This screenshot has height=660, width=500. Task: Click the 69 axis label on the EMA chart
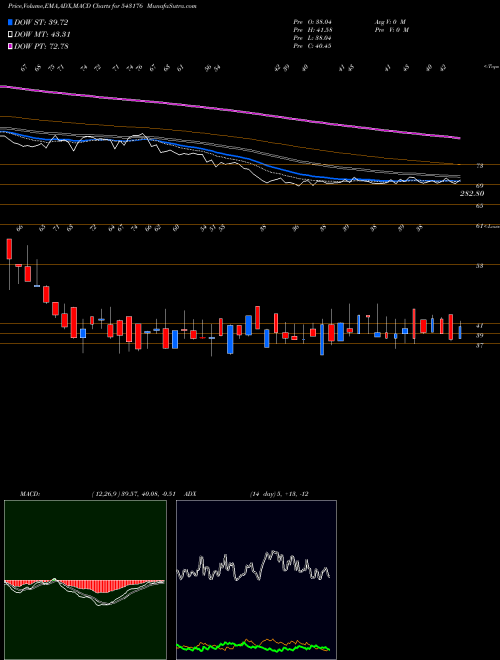click(479, 186)
